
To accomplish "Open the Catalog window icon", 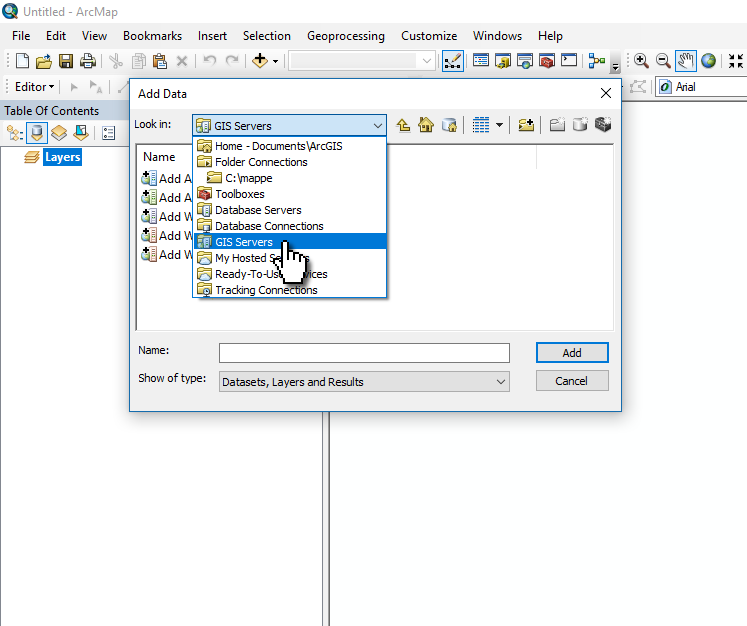I will [503, 61].
